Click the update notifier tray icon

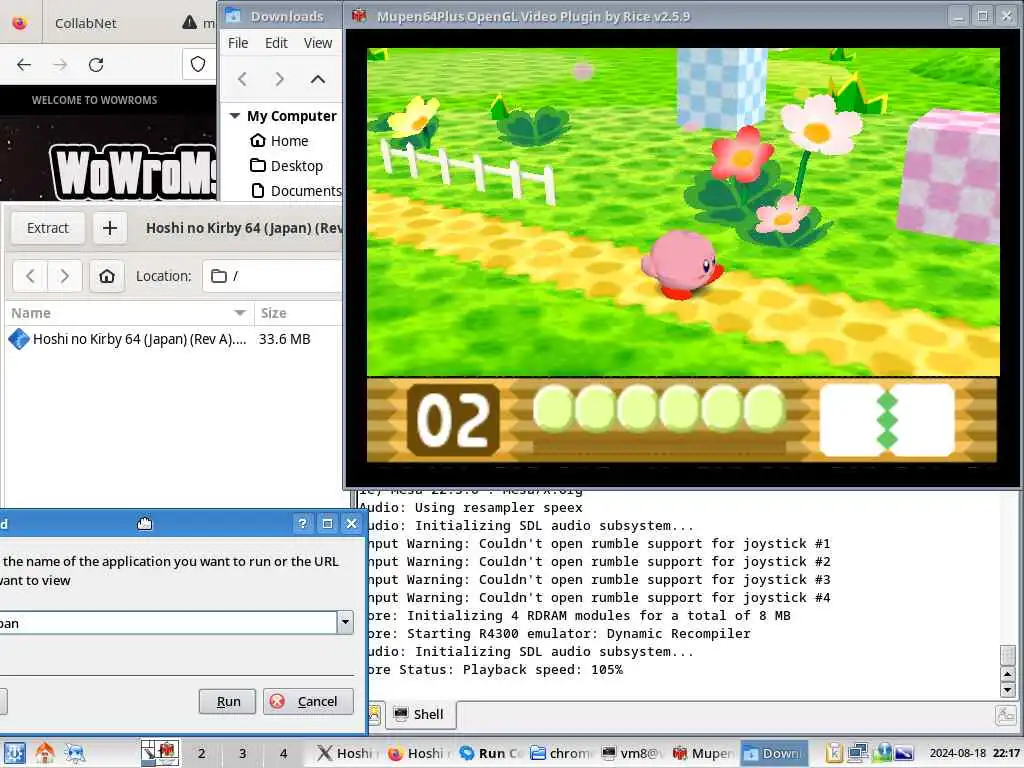pos(881,753)
